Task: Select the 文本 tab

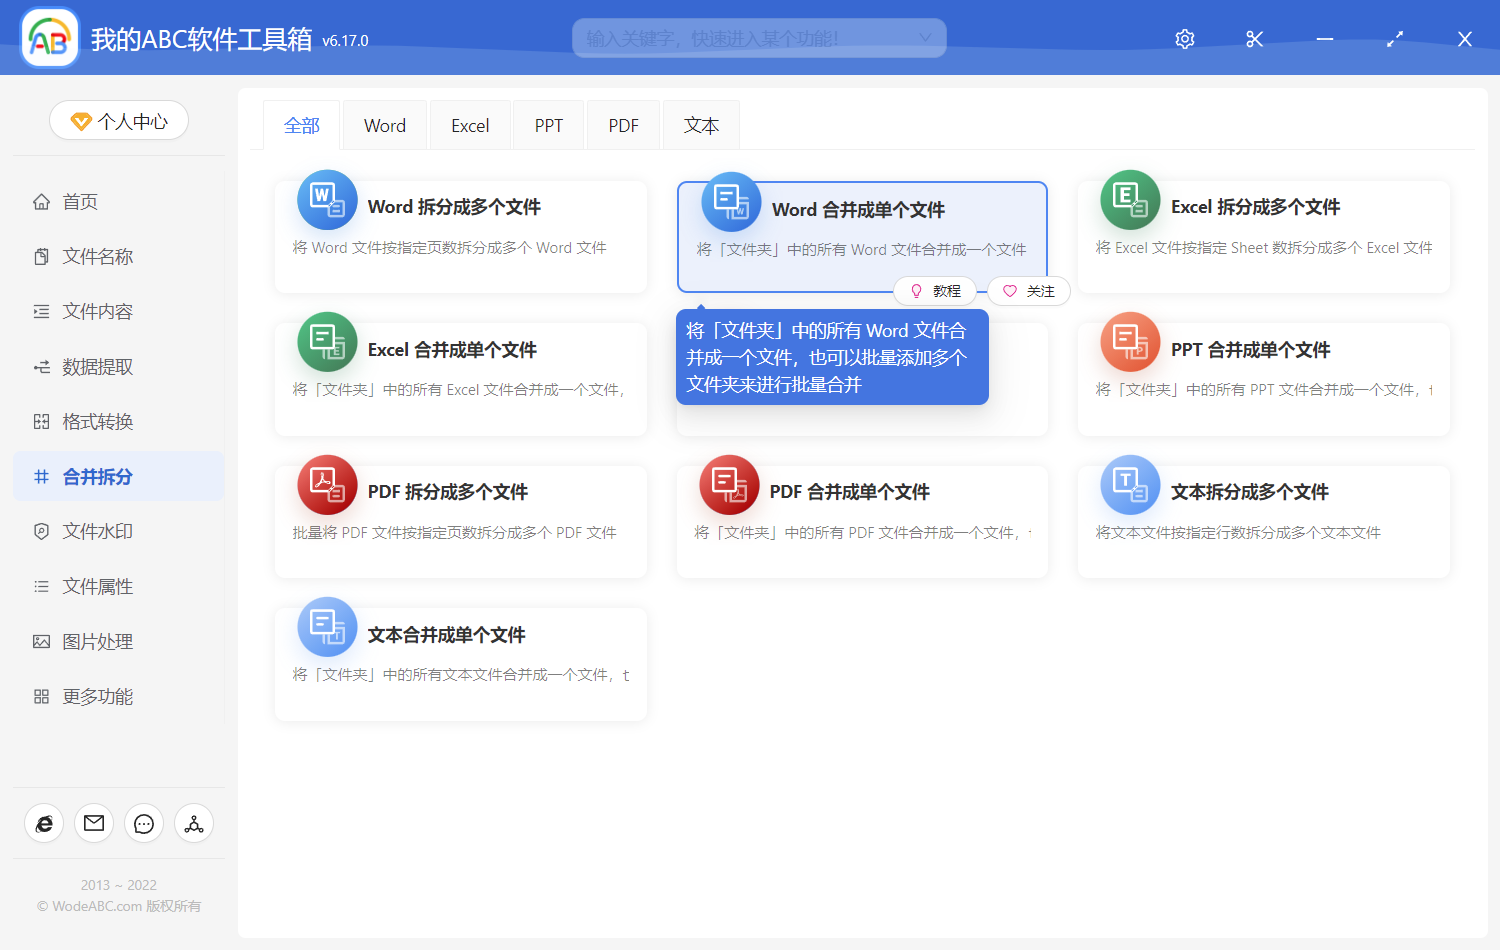Action: click(x=701, y=124)
